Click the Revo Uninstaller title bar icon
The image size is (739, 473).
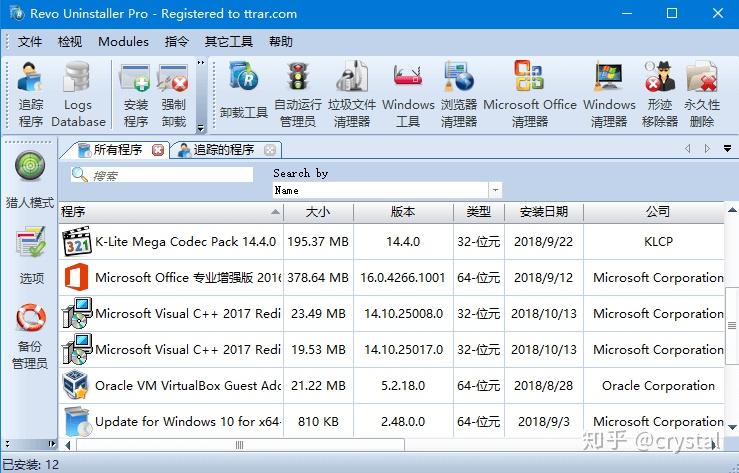coord(17,13)
